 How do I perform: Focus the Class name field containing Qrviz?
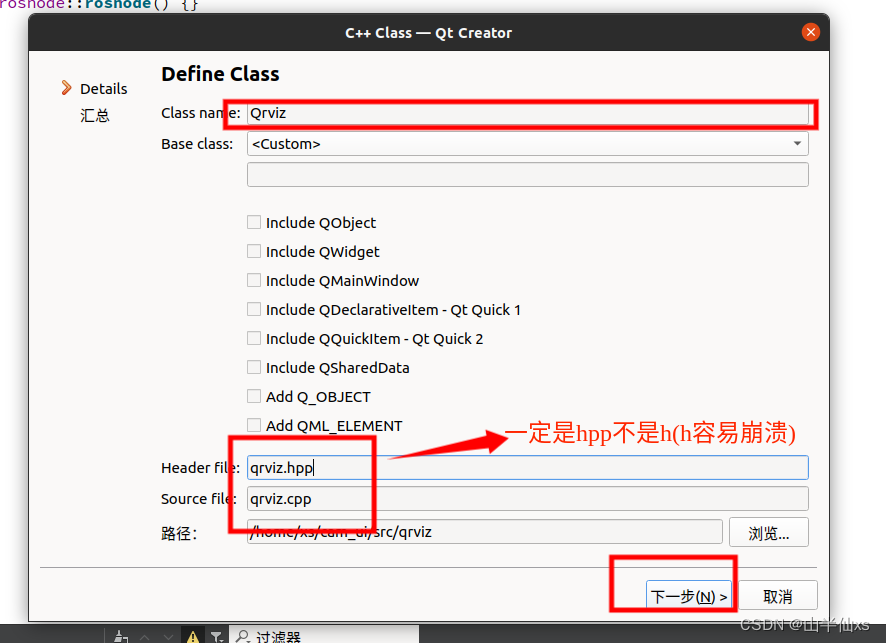click(527, 113)
